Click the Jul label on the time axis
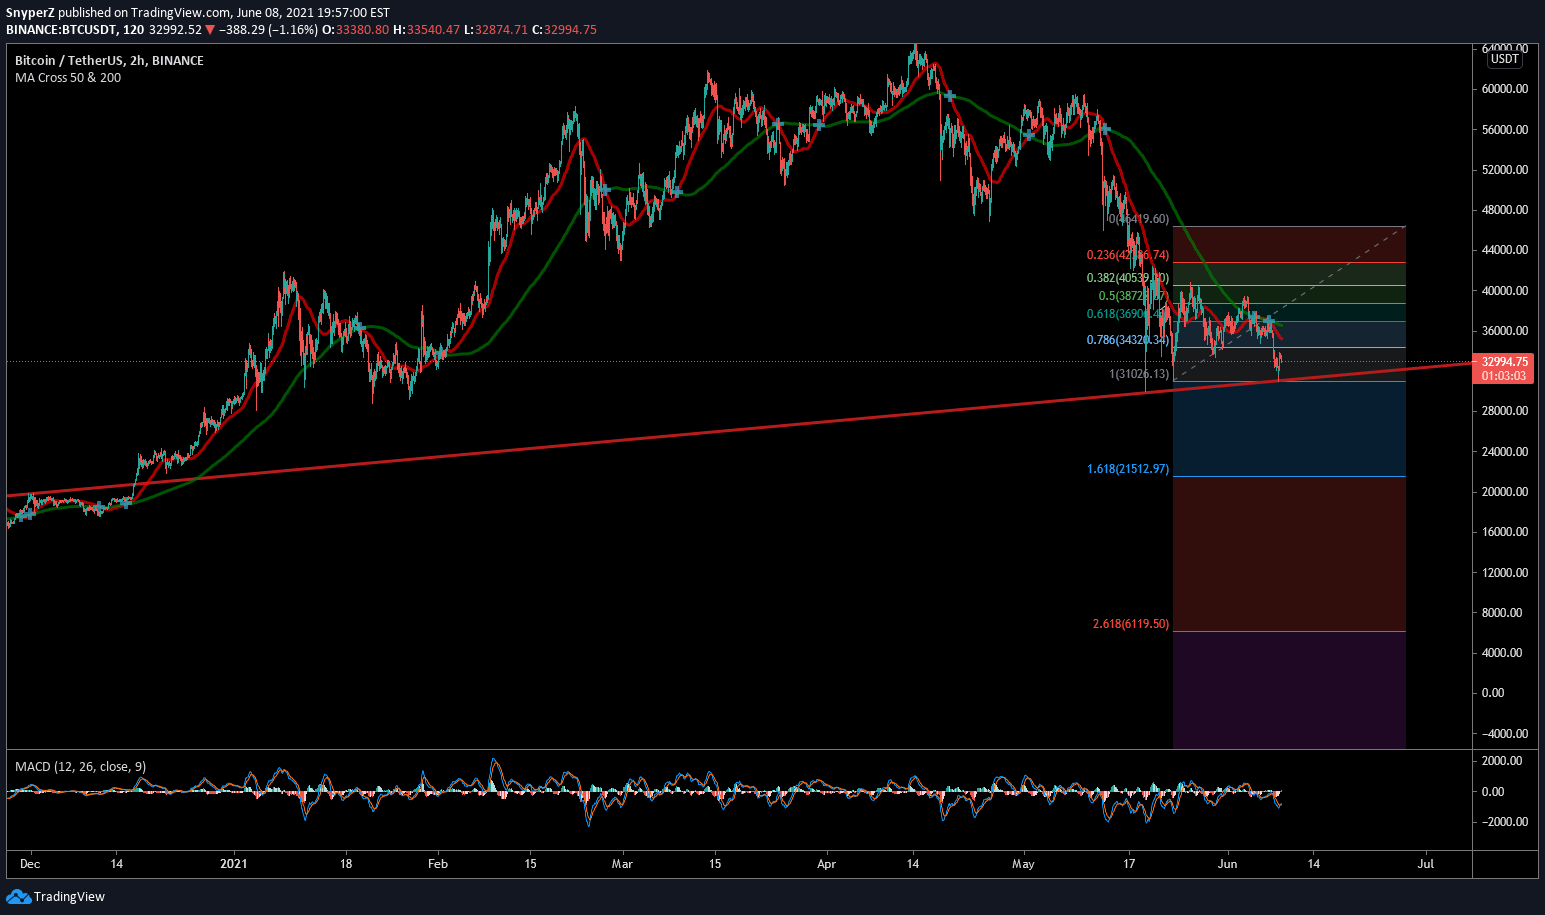Screen dimensions: 1545x915 1424,863
